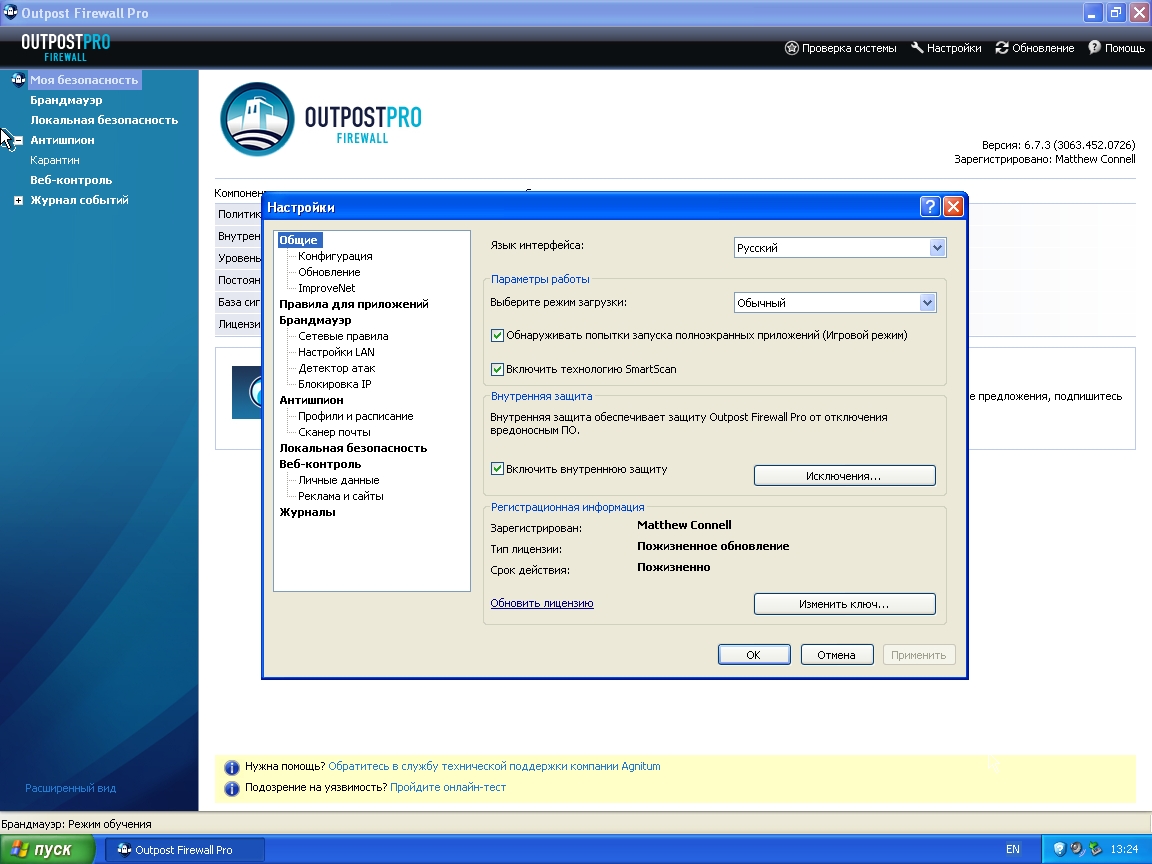This screenshot has width=1152, height=864.
Task: Toggle game mode detection checkbox
Action: click(x=497, y=335)
